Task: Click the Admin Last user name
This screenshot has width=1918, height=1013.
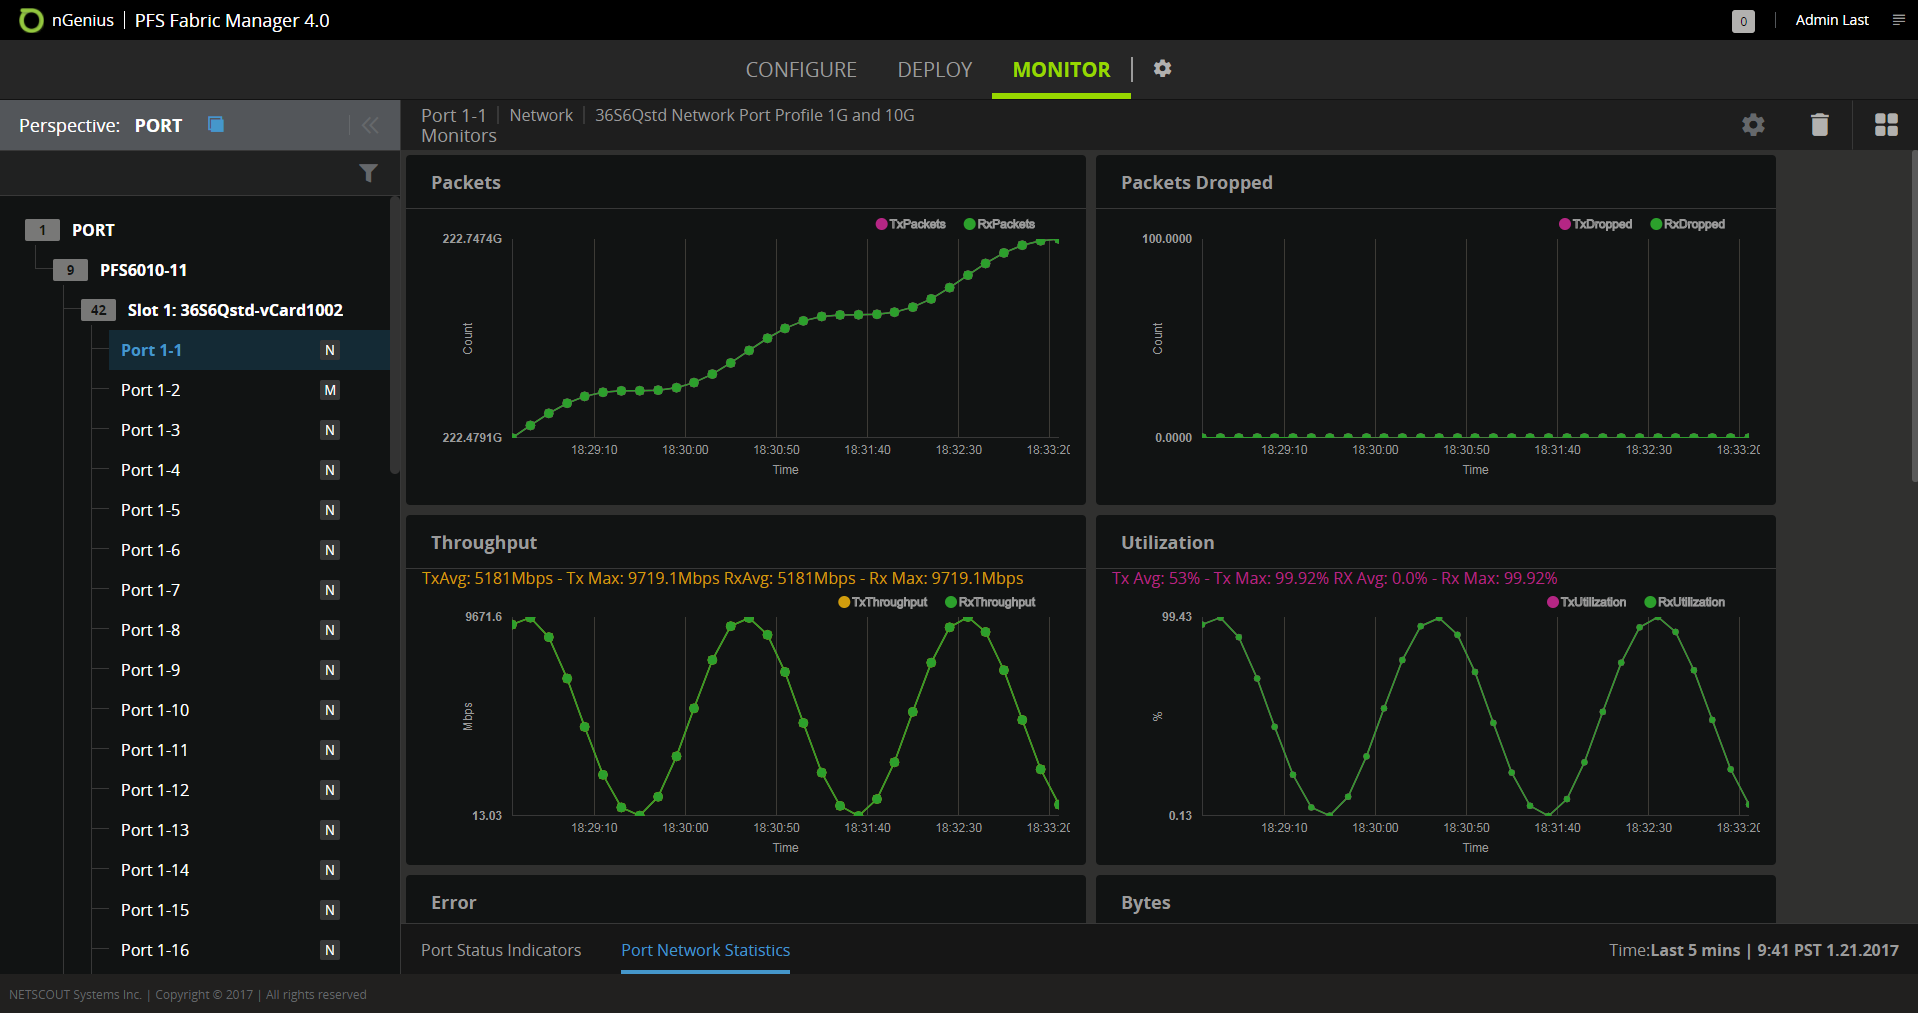Action: [1832, 20]
